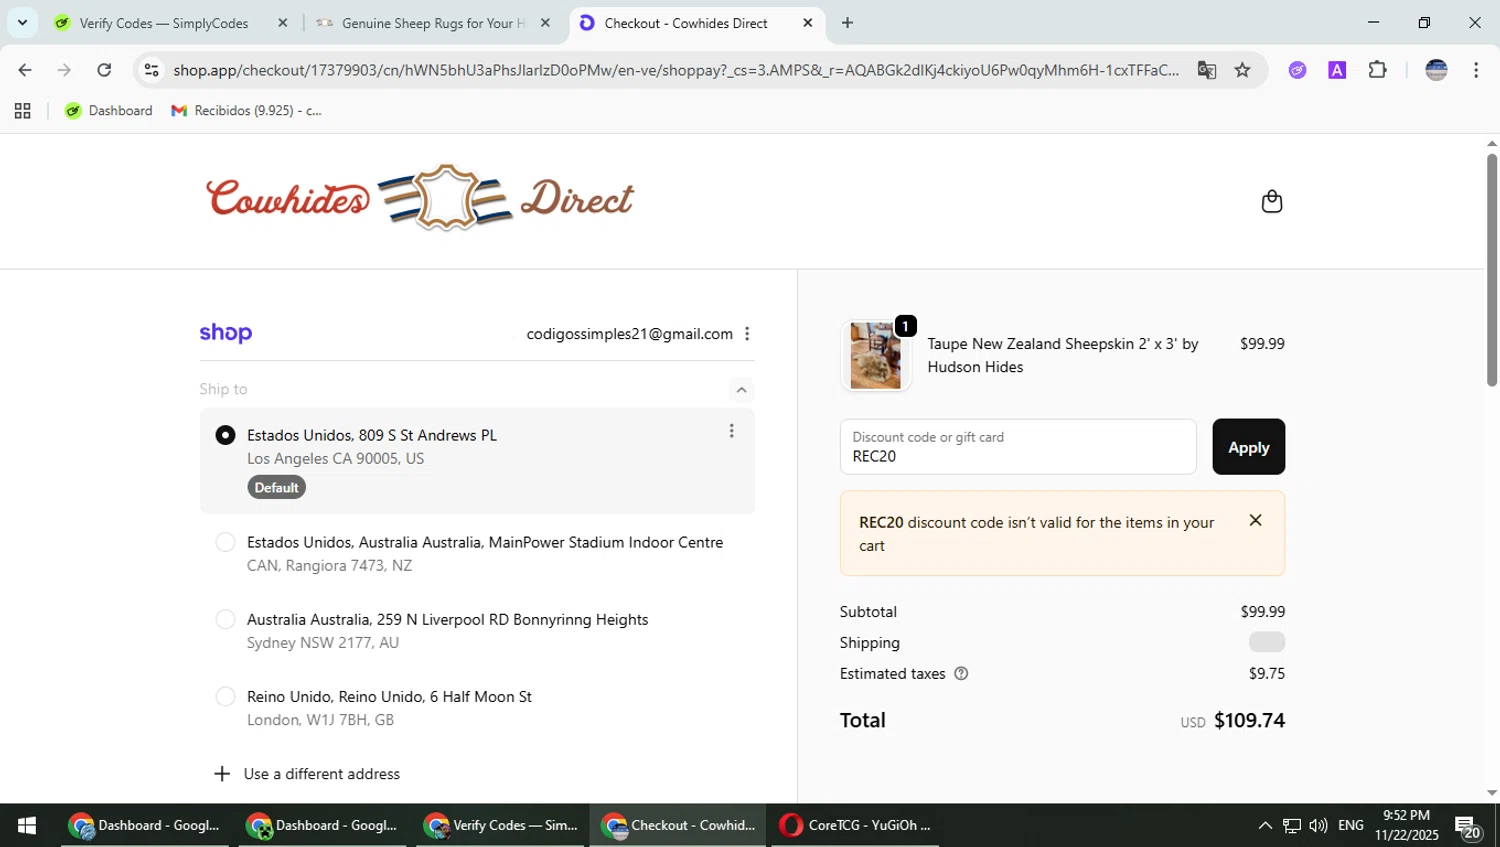Open the tab search dropdown arrow

coord(22,23)
